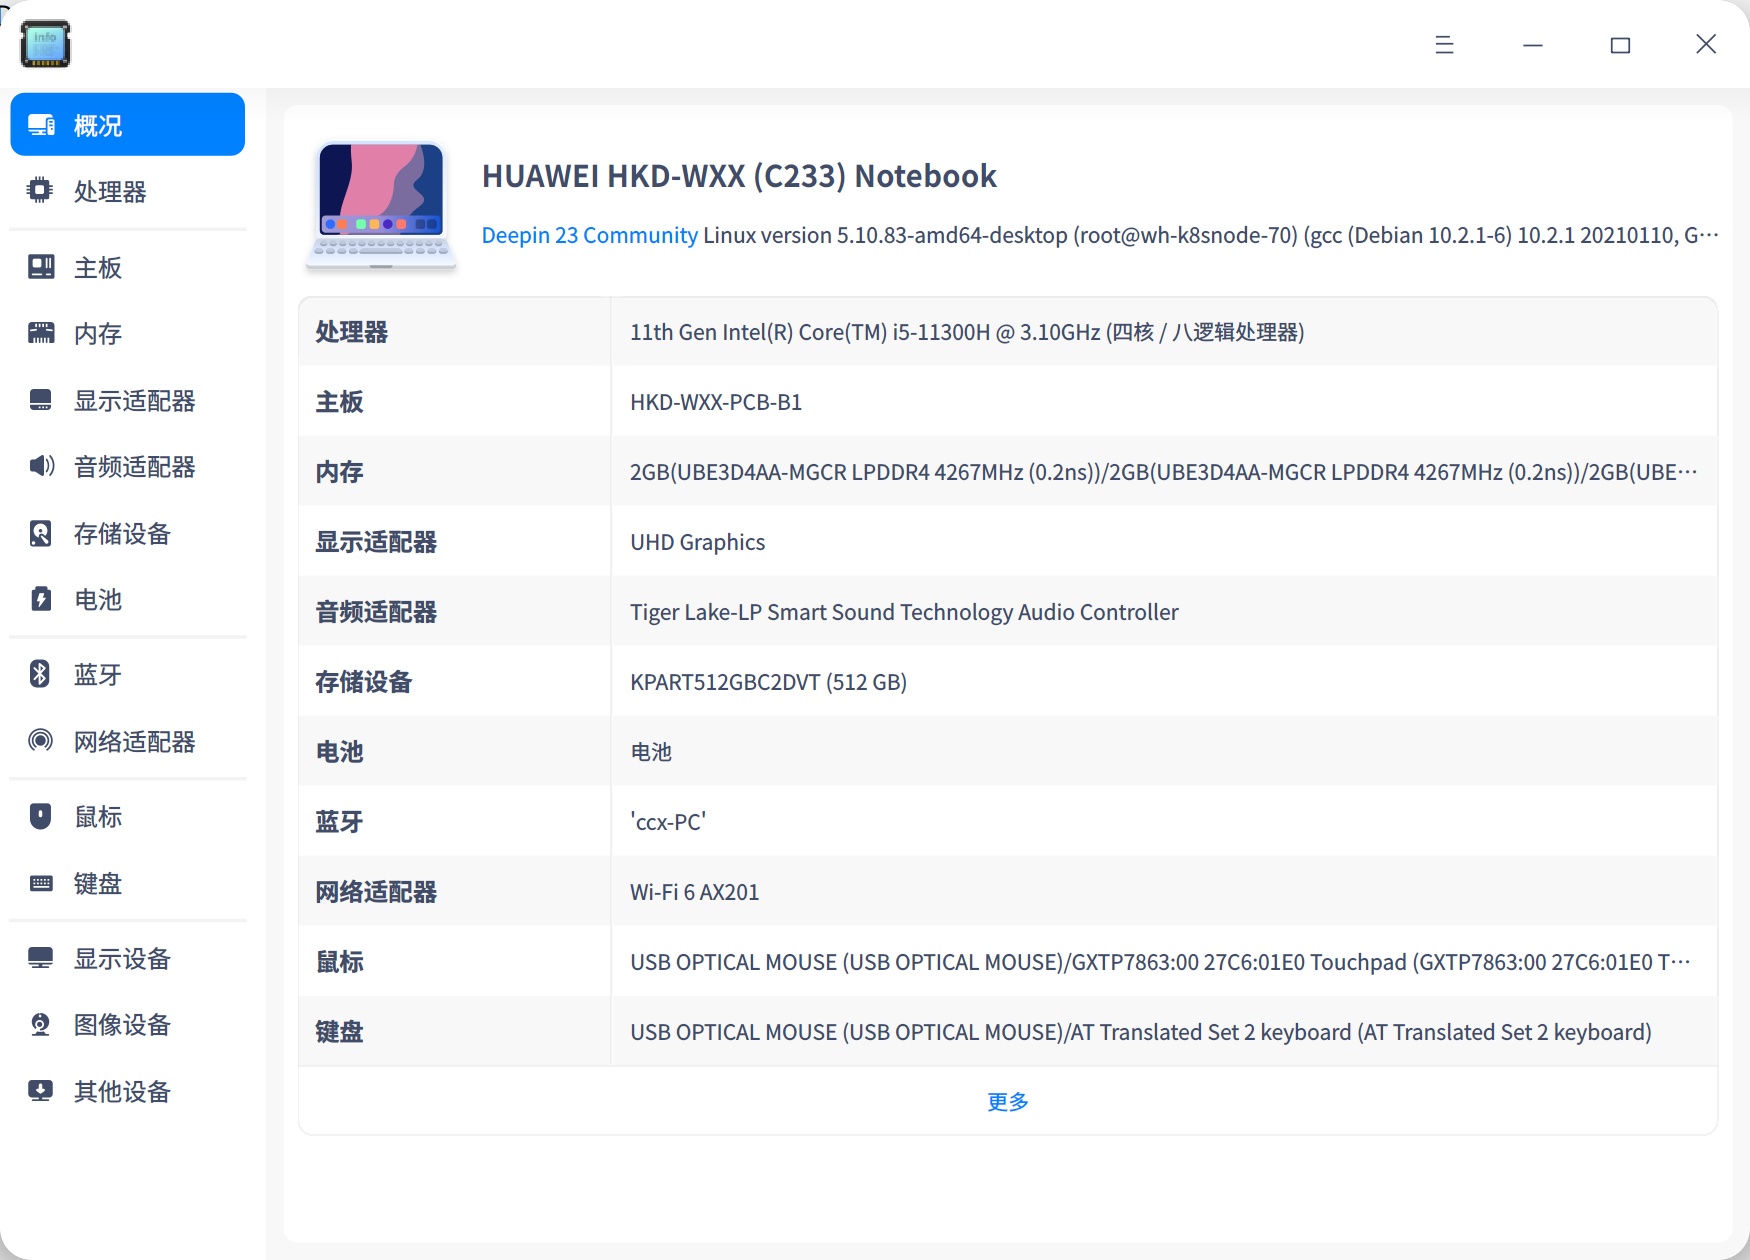Screen dimensions: 1750x1260
Task: Click the 电池 battery icon
Action: click(x=40, y=599)
